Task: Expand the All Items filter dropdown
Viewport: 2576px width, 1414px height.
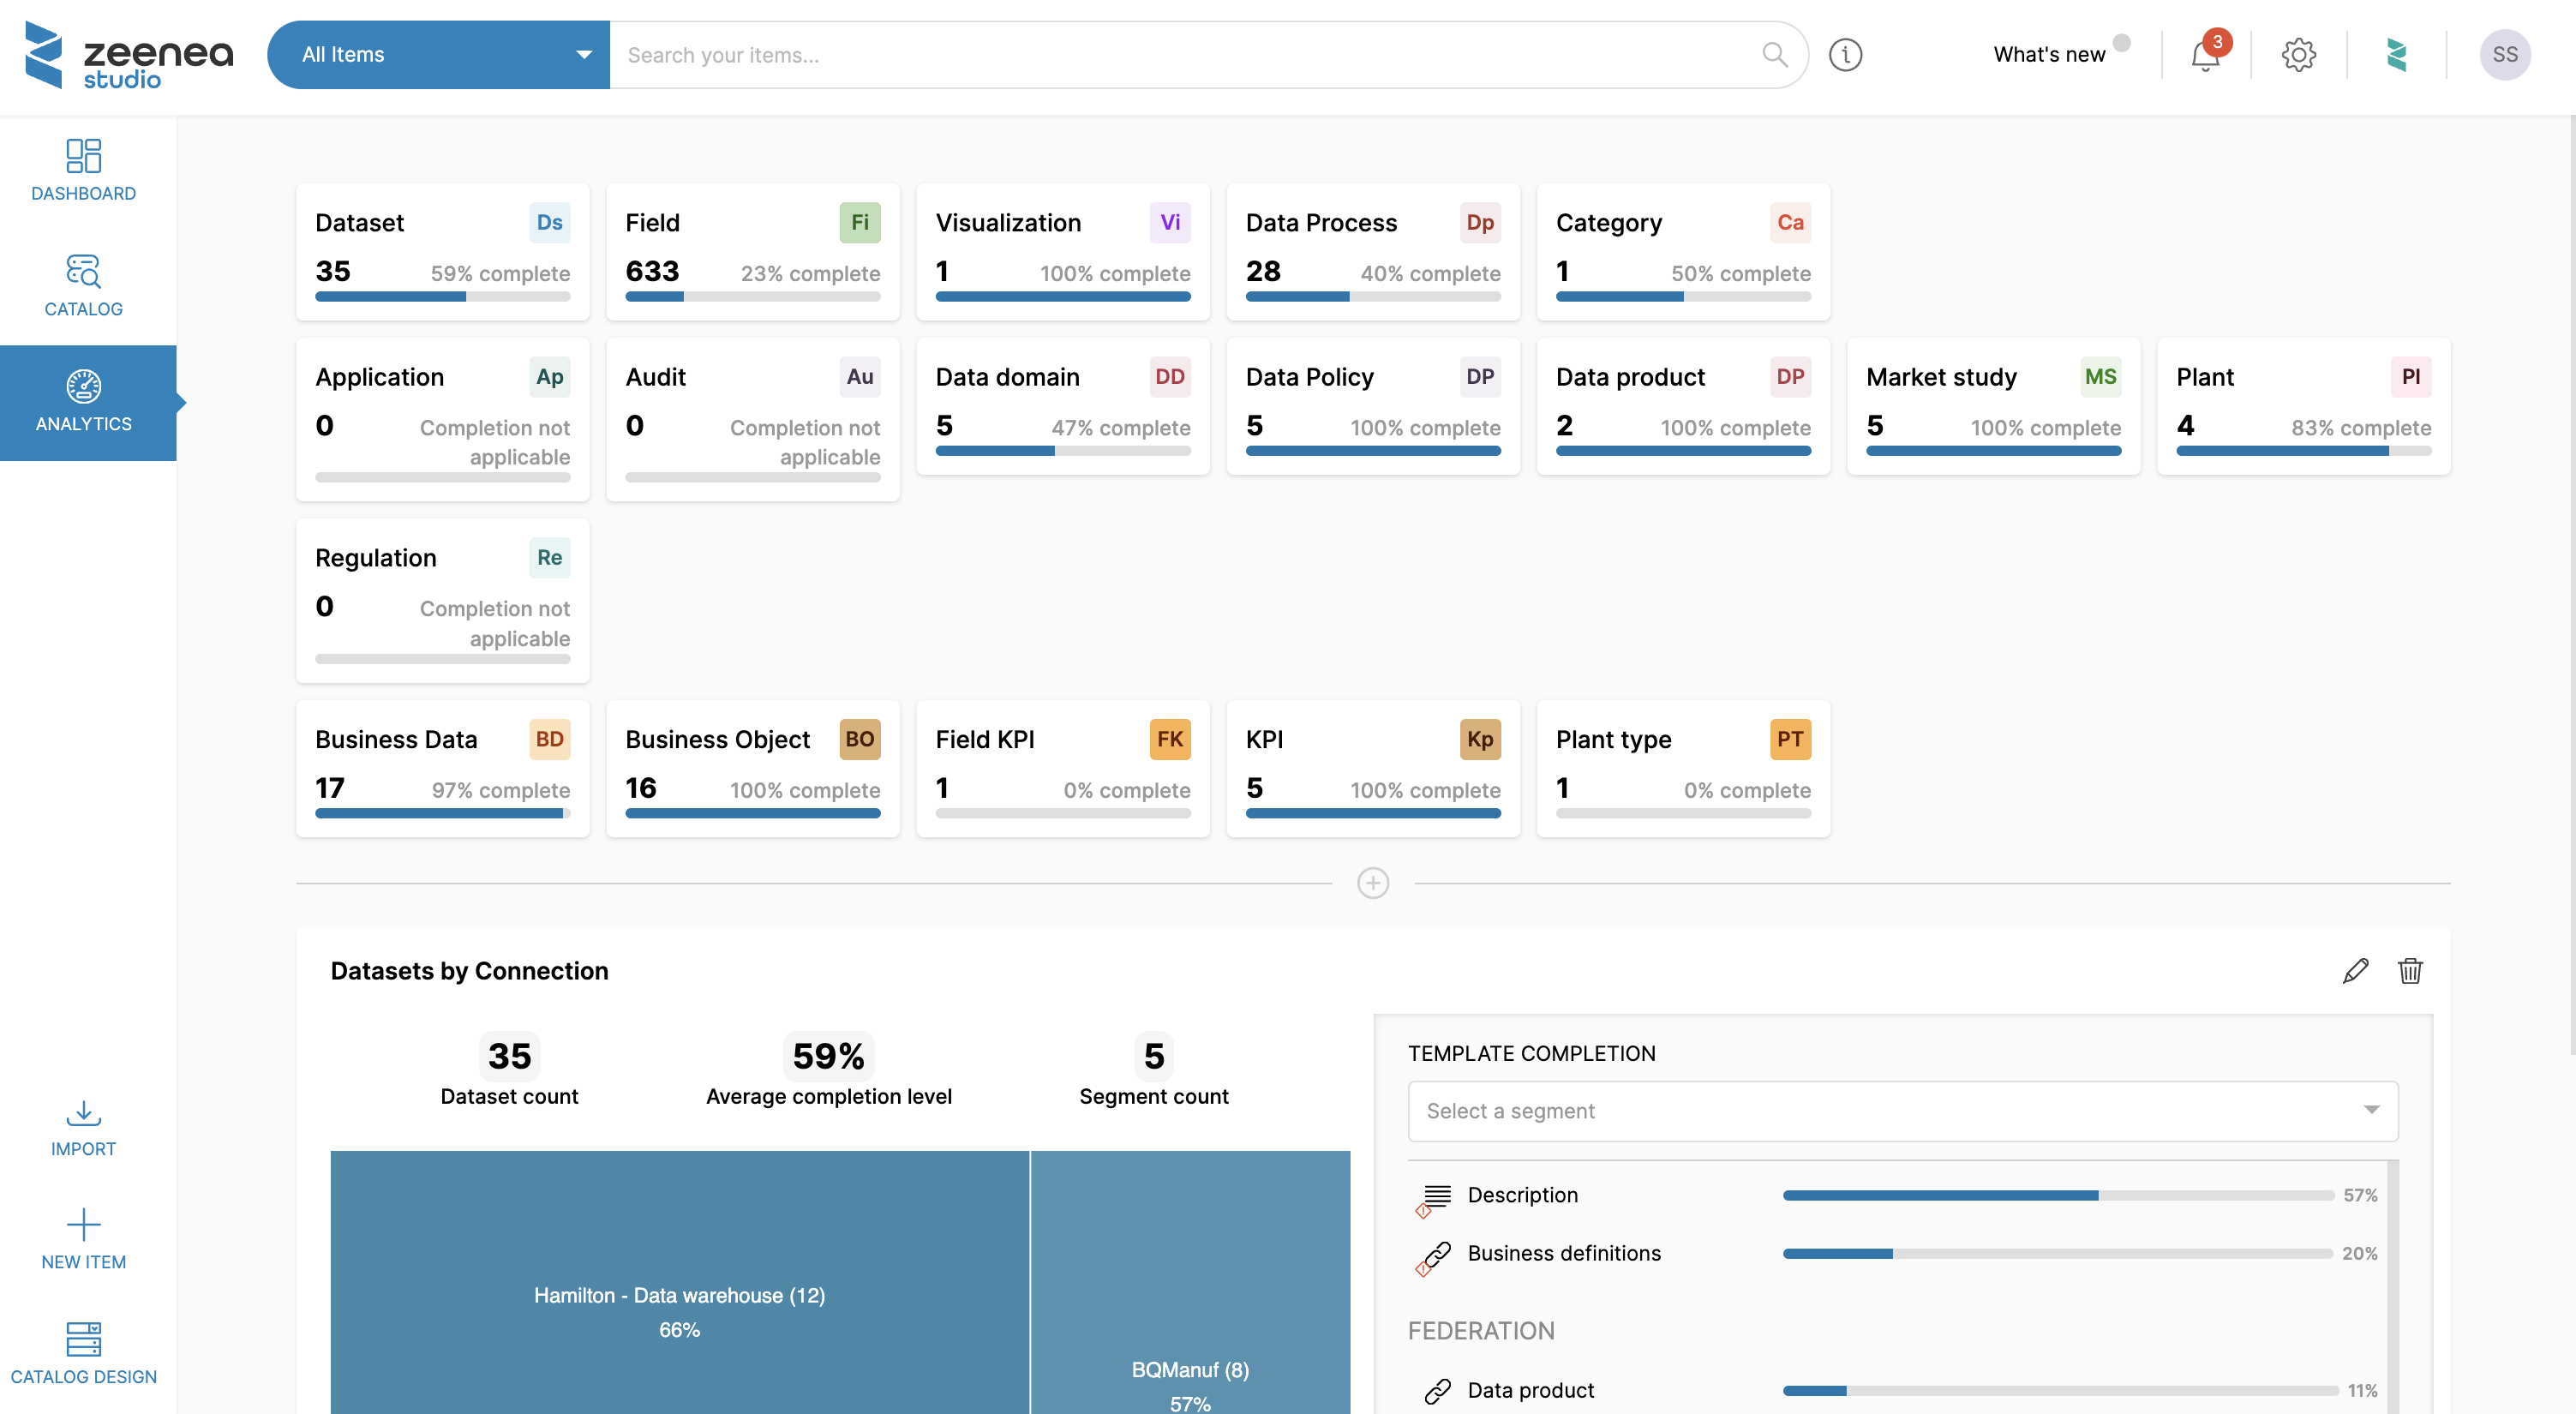Action: (x=438, y=55)
